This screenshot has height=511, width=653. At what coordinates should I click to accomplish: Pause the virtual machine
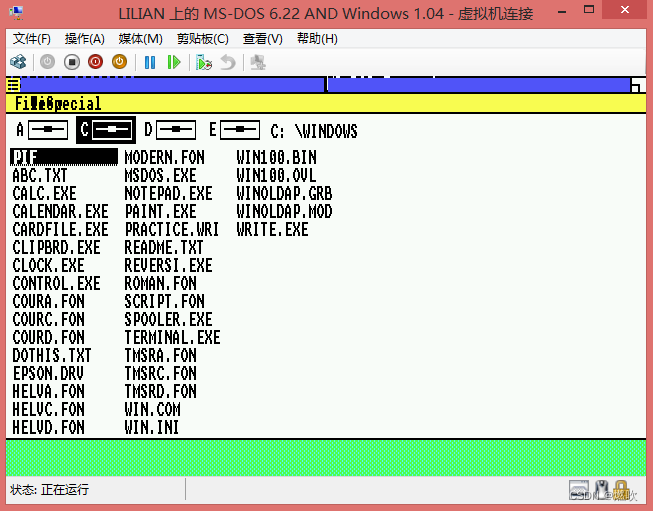point(150,62)
